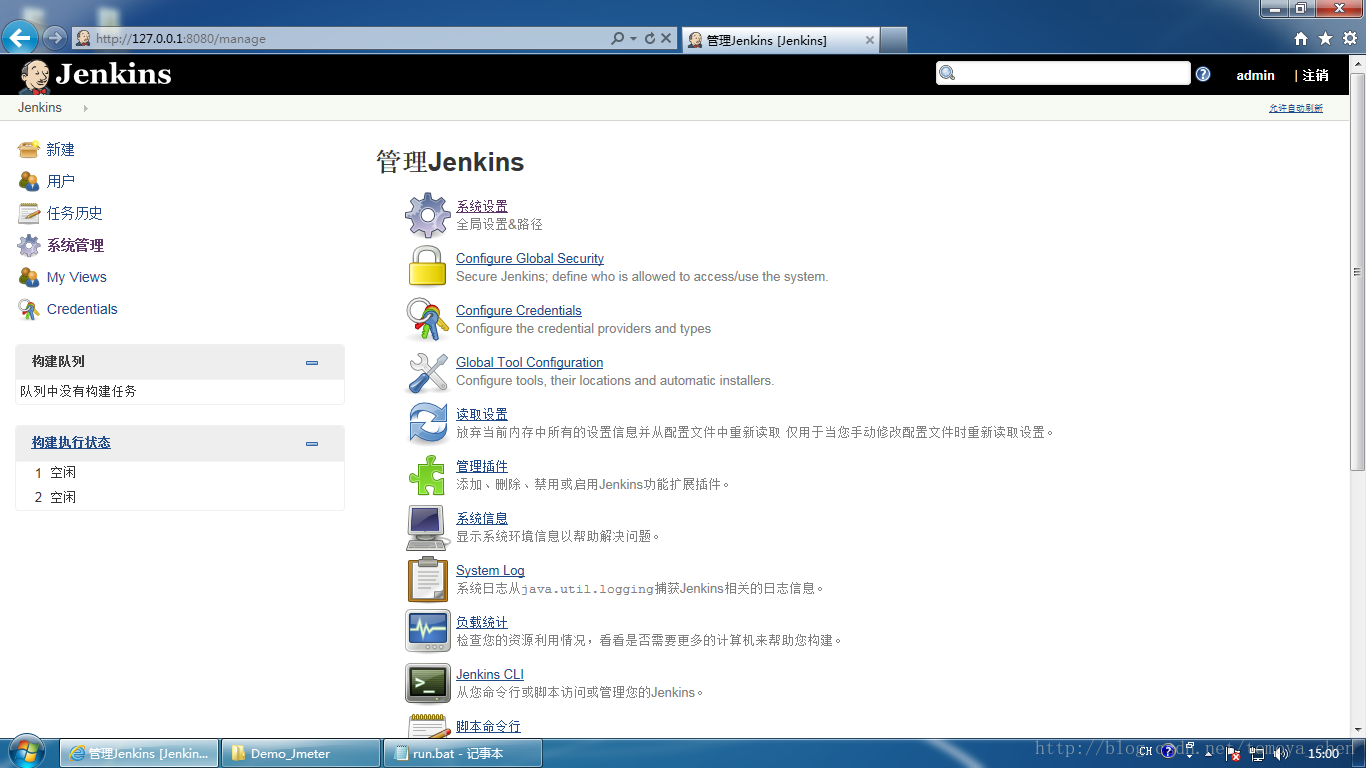Open My Views in the sidebar
The height and width of the screenshot is (768, 1366).
click(x=77, y=277)
